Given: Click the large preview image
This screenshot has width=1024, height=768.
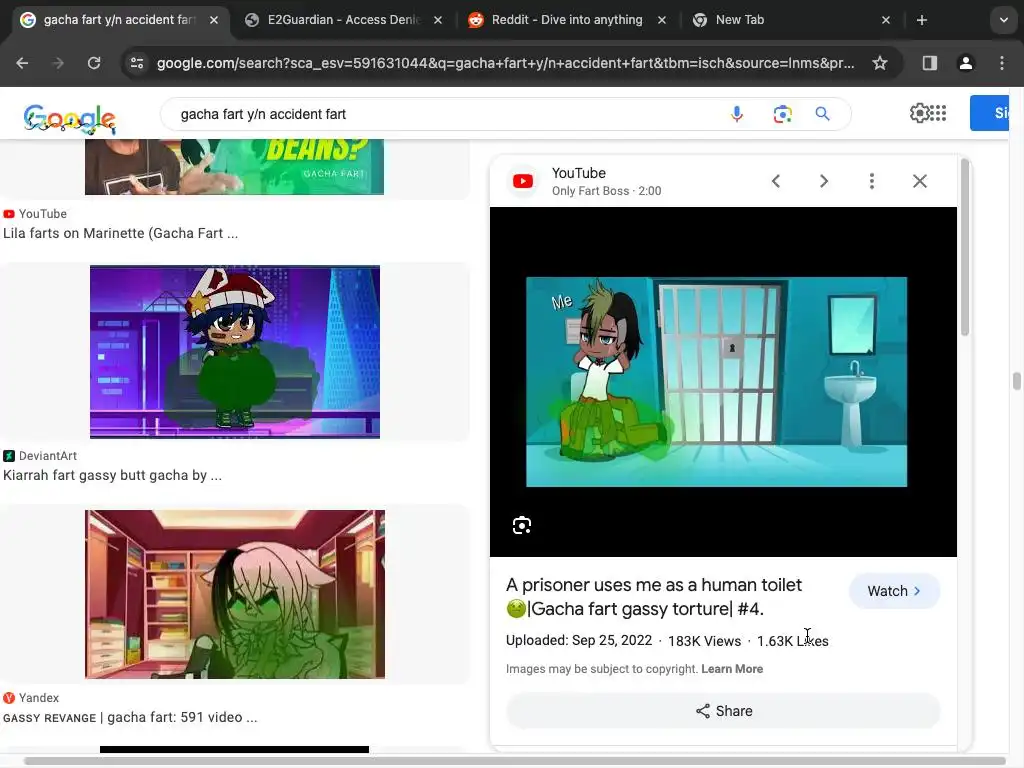Looking at the screenshot, I should tap(723, 382).
